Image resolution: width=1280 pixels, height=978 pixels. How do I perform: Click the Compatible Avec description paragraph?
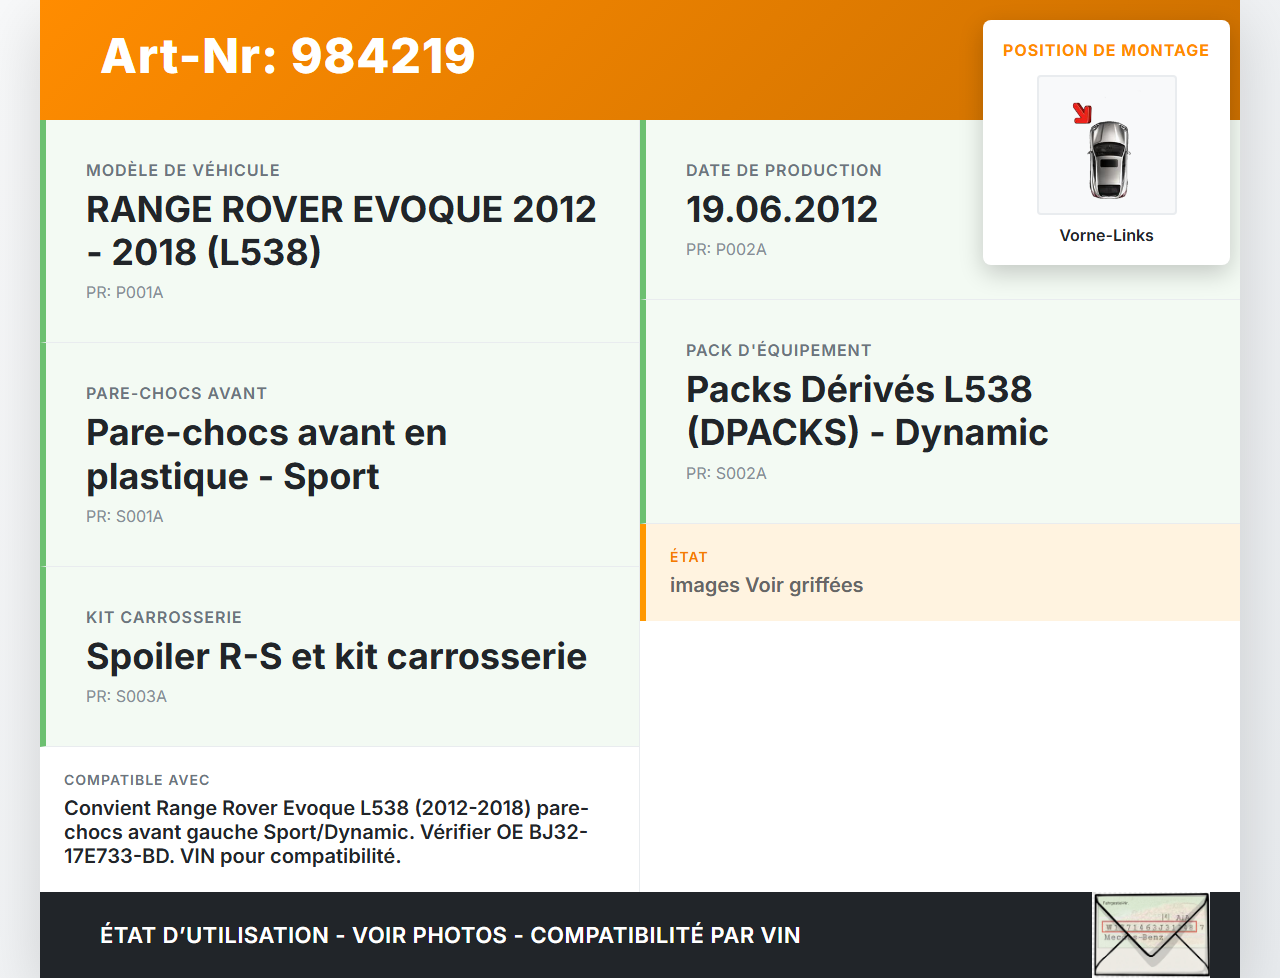click(326, 832)
